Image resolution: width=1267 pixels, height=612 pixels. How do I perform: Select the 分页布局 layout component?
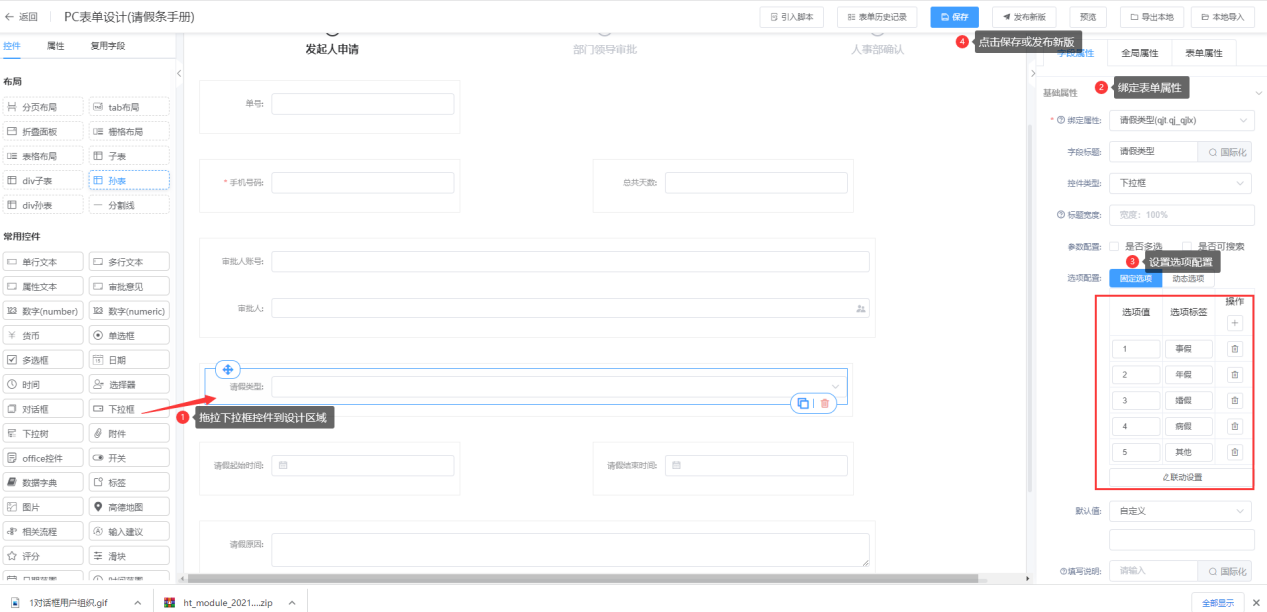coord(43,106)
